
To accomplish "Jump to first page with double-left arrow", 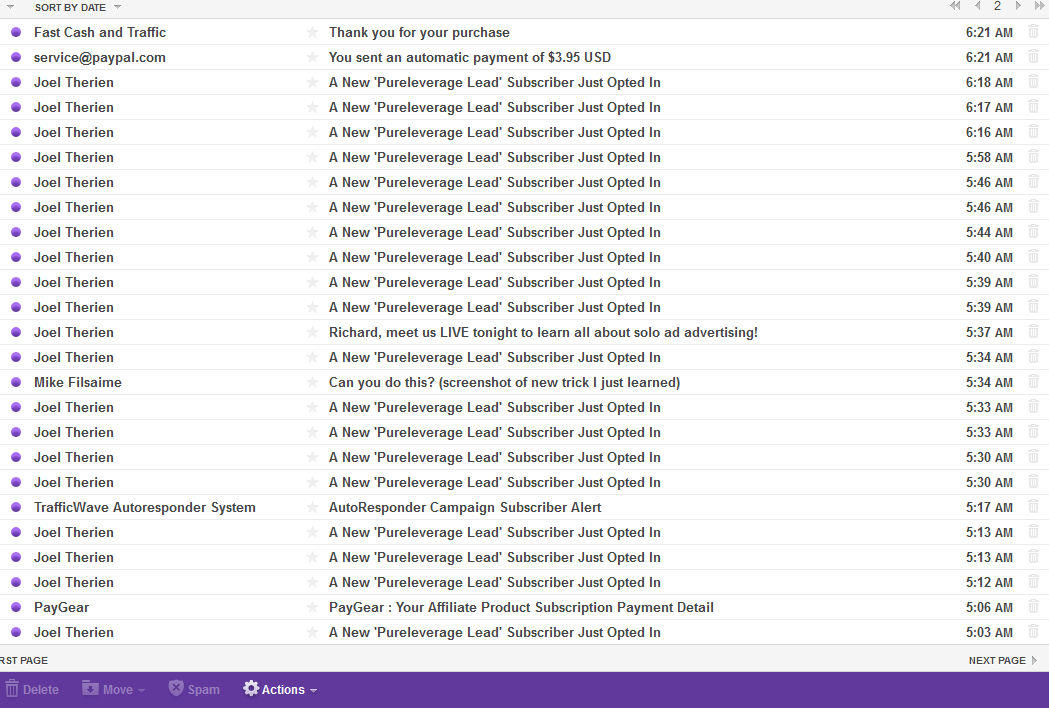I will (955, 6).
